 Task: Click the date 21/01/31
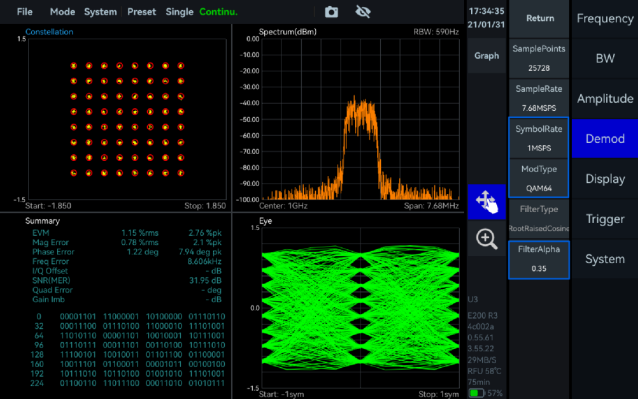[x=486, y=24]
